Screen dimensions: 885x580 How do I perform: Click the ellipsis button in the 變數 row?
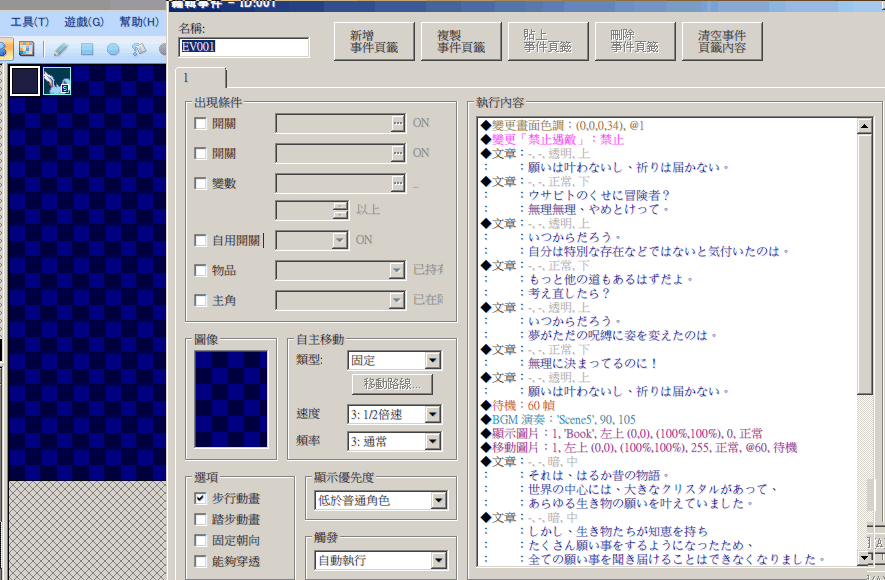(x=398, y=183)
